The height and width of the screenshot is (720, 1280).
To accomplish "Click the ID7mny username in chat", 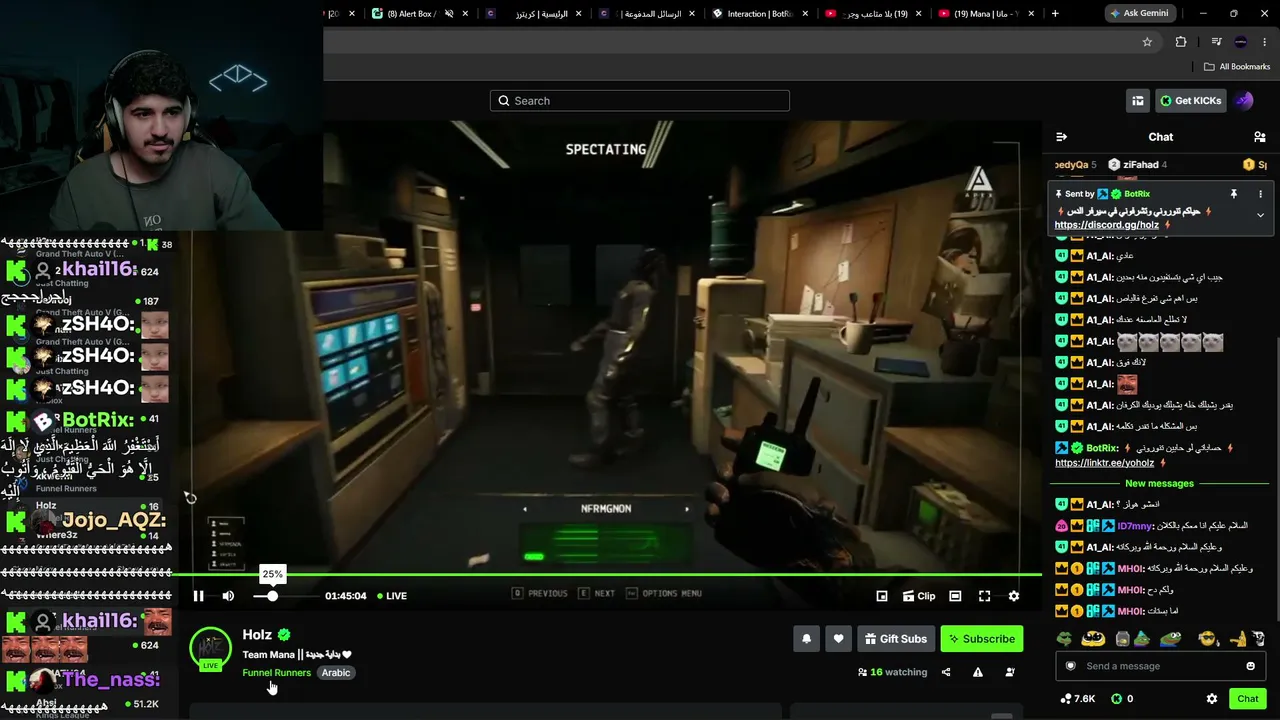I will (x=1134, y=526).
